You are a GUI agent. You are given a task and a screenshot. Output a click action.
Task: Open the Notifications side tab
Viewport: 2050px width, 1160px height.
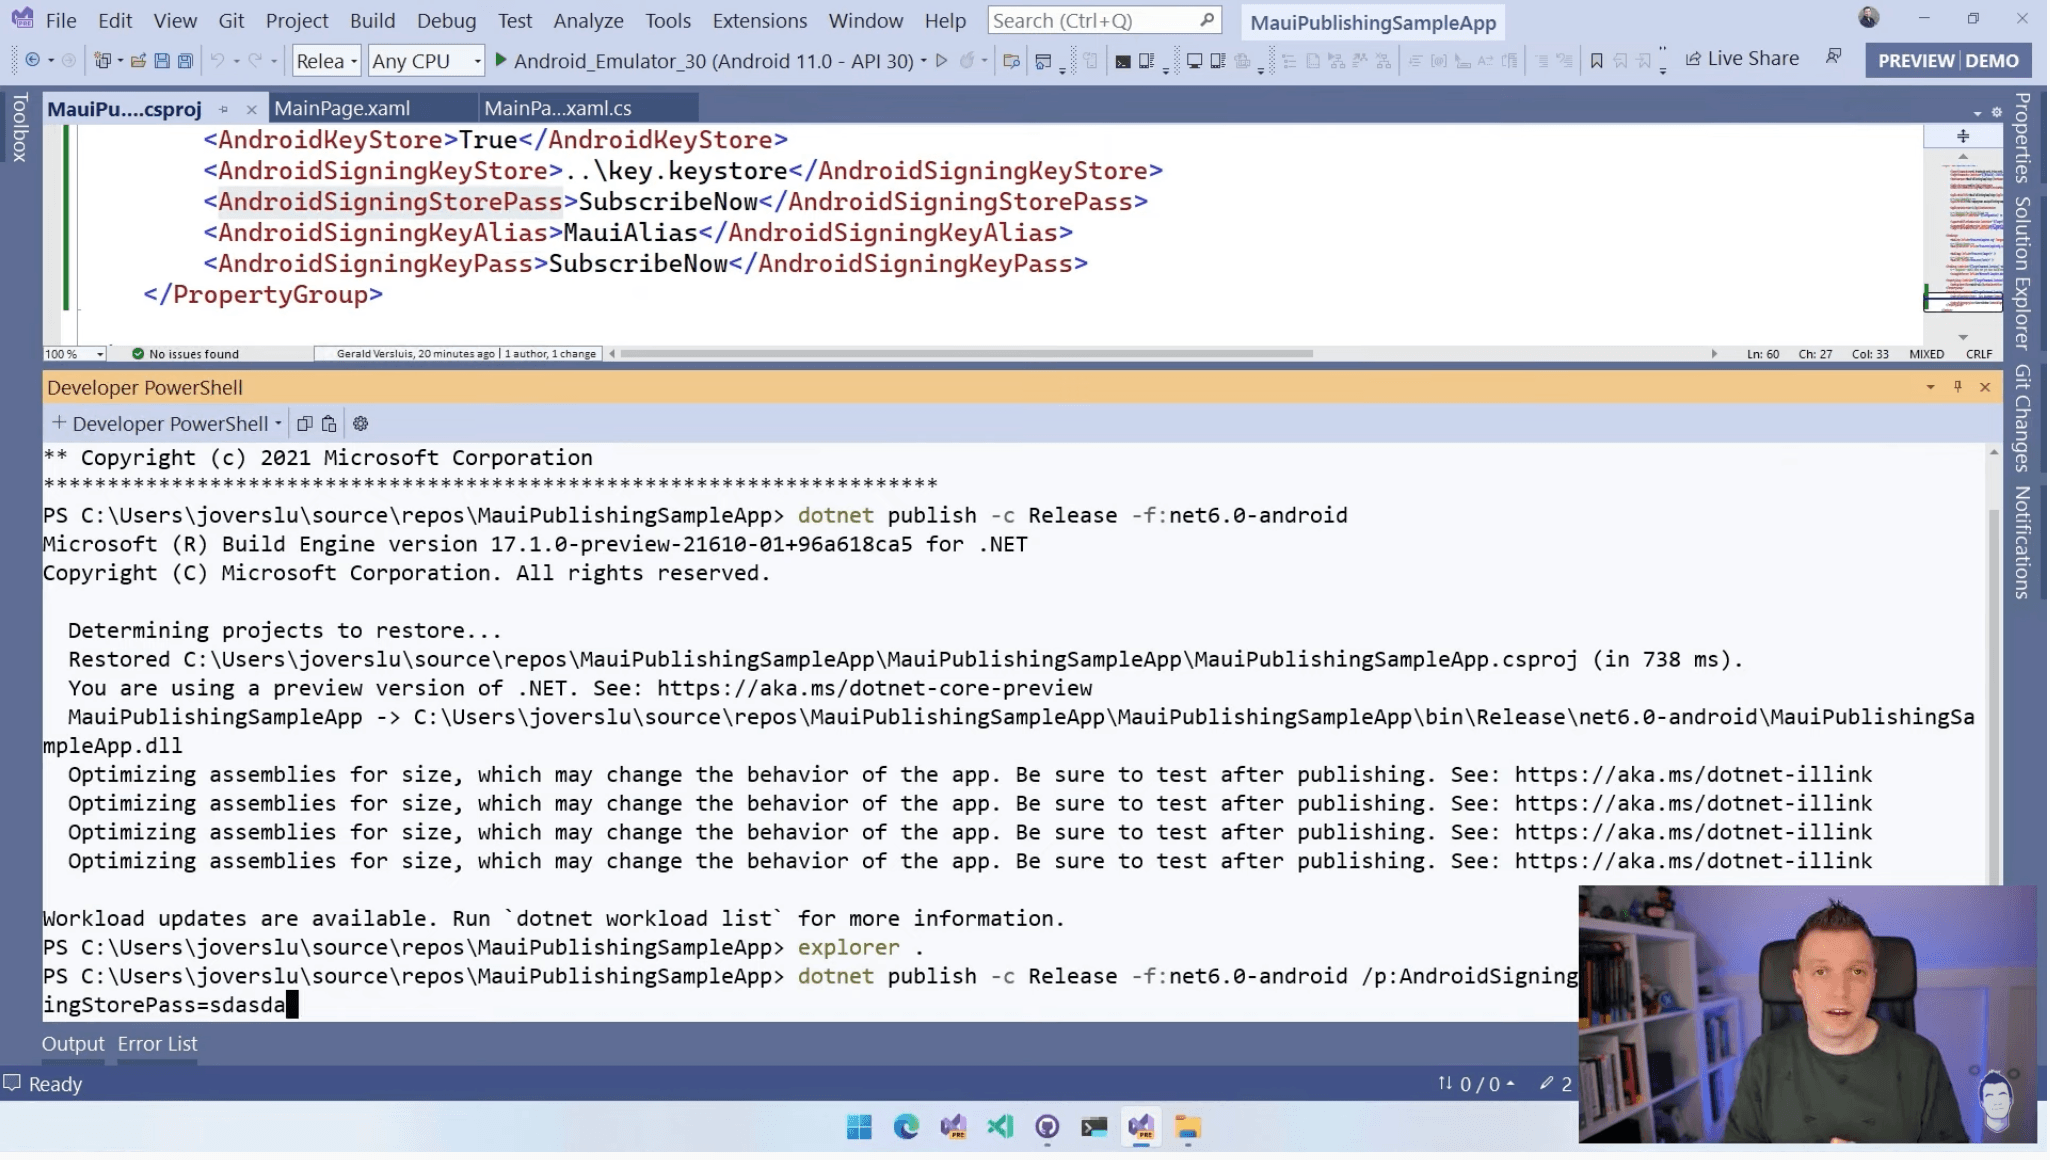pos(2022,542)
